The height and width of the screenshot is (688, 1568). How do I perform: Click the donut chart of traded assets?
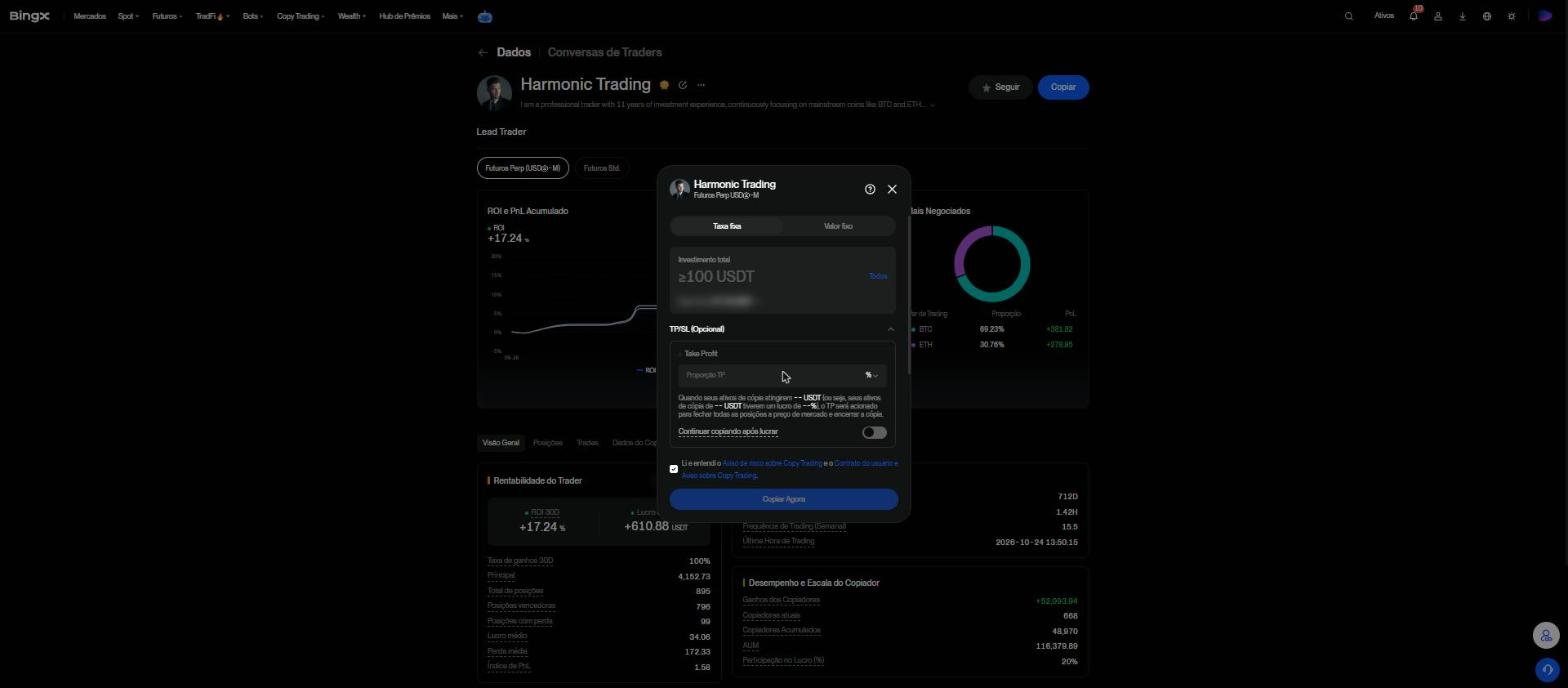point(992,264)
